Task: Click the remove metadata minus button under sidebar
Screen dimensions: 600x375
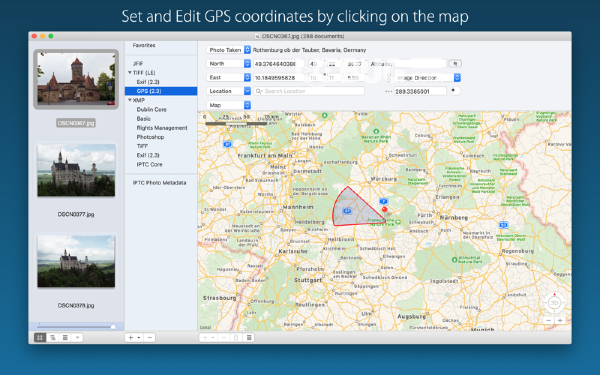Action: [150, 338]
